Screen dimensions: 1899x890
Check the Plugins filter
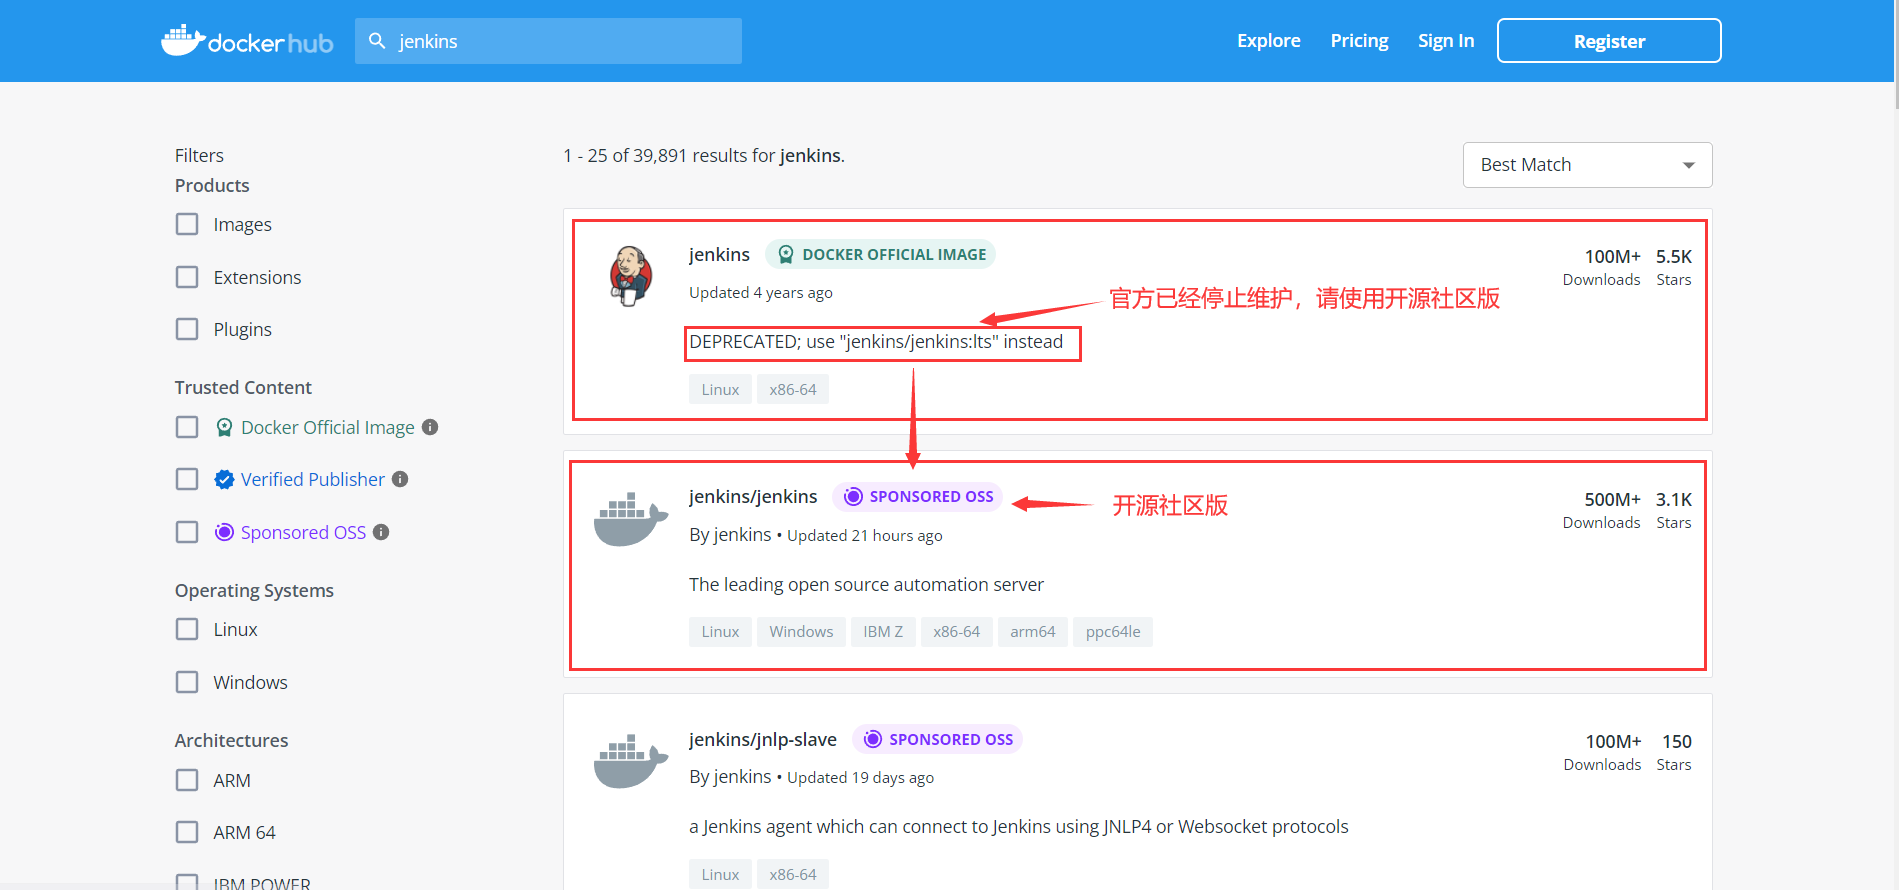click(x=187, y=329)
